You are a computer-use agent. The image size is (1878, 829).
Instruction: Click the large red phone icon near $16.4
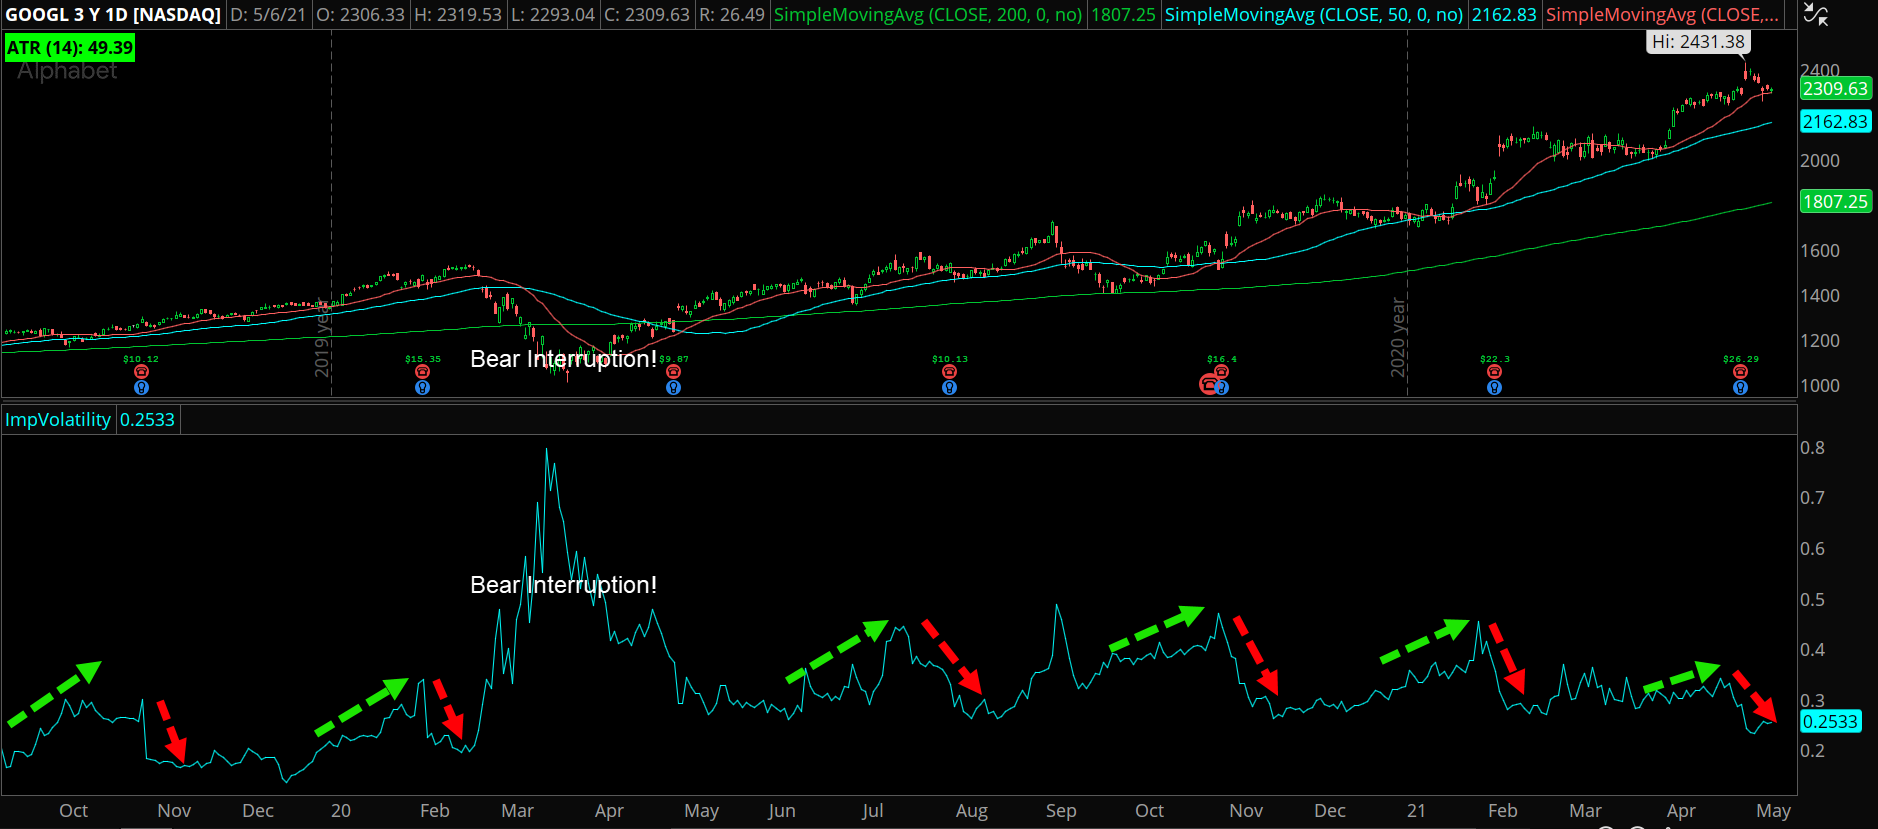(1208, 384)
